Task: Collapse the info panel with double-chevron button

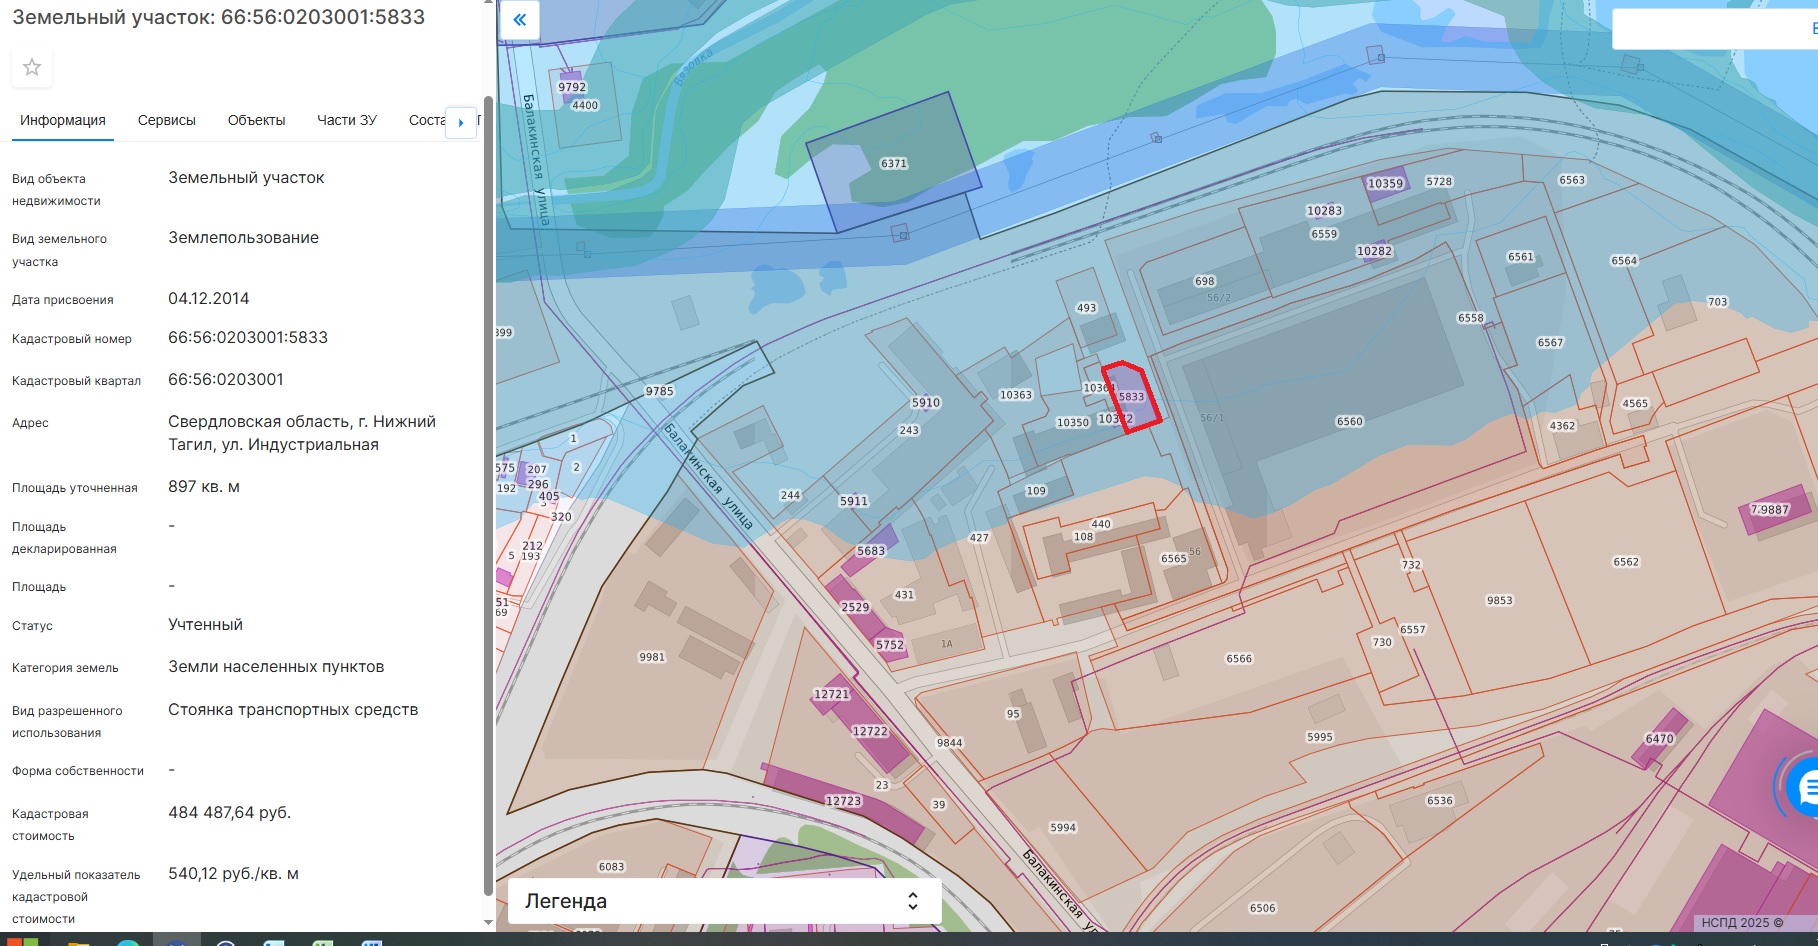Action: point(519,20)
